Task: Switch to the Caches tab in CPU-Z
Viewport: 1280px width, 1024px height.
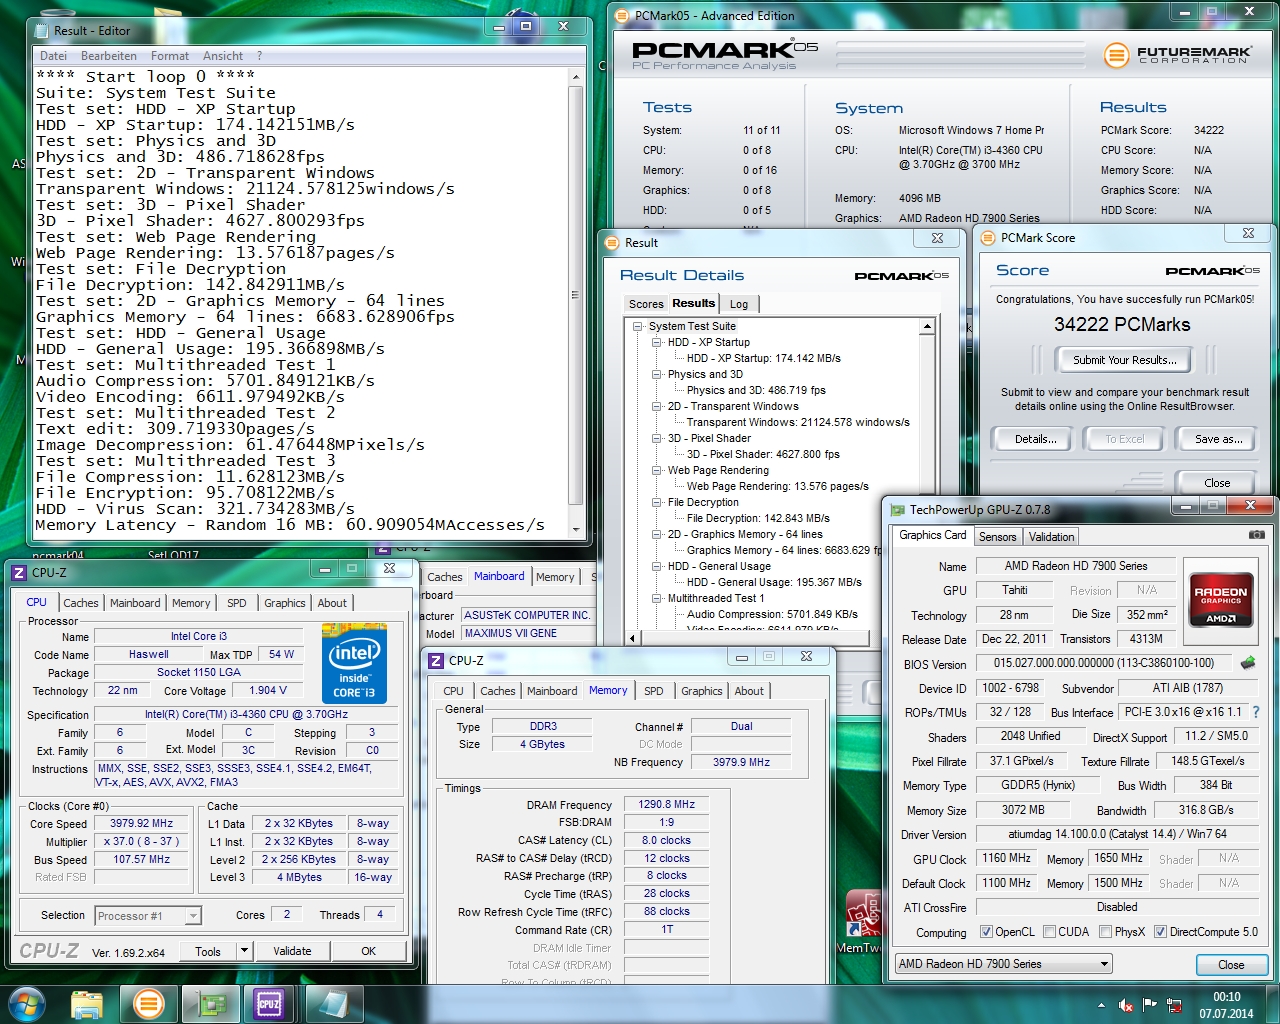Action: (81, 603)
